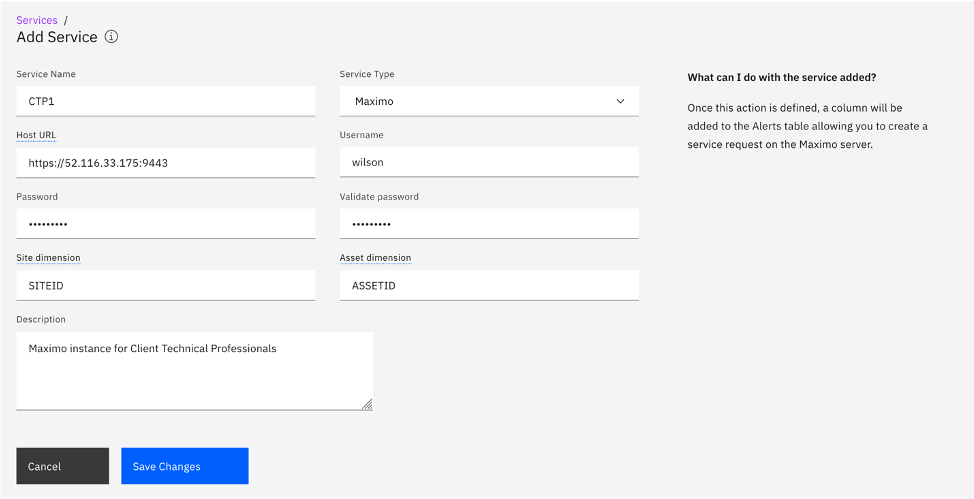Click the Add Service page heading

[x=57, y=37]
